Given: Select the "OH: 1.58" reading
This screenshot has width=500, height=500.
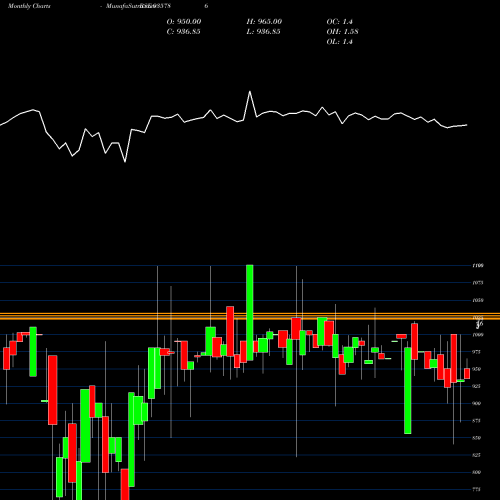Looking at the screenshot, I should click(x=342, y=32).
